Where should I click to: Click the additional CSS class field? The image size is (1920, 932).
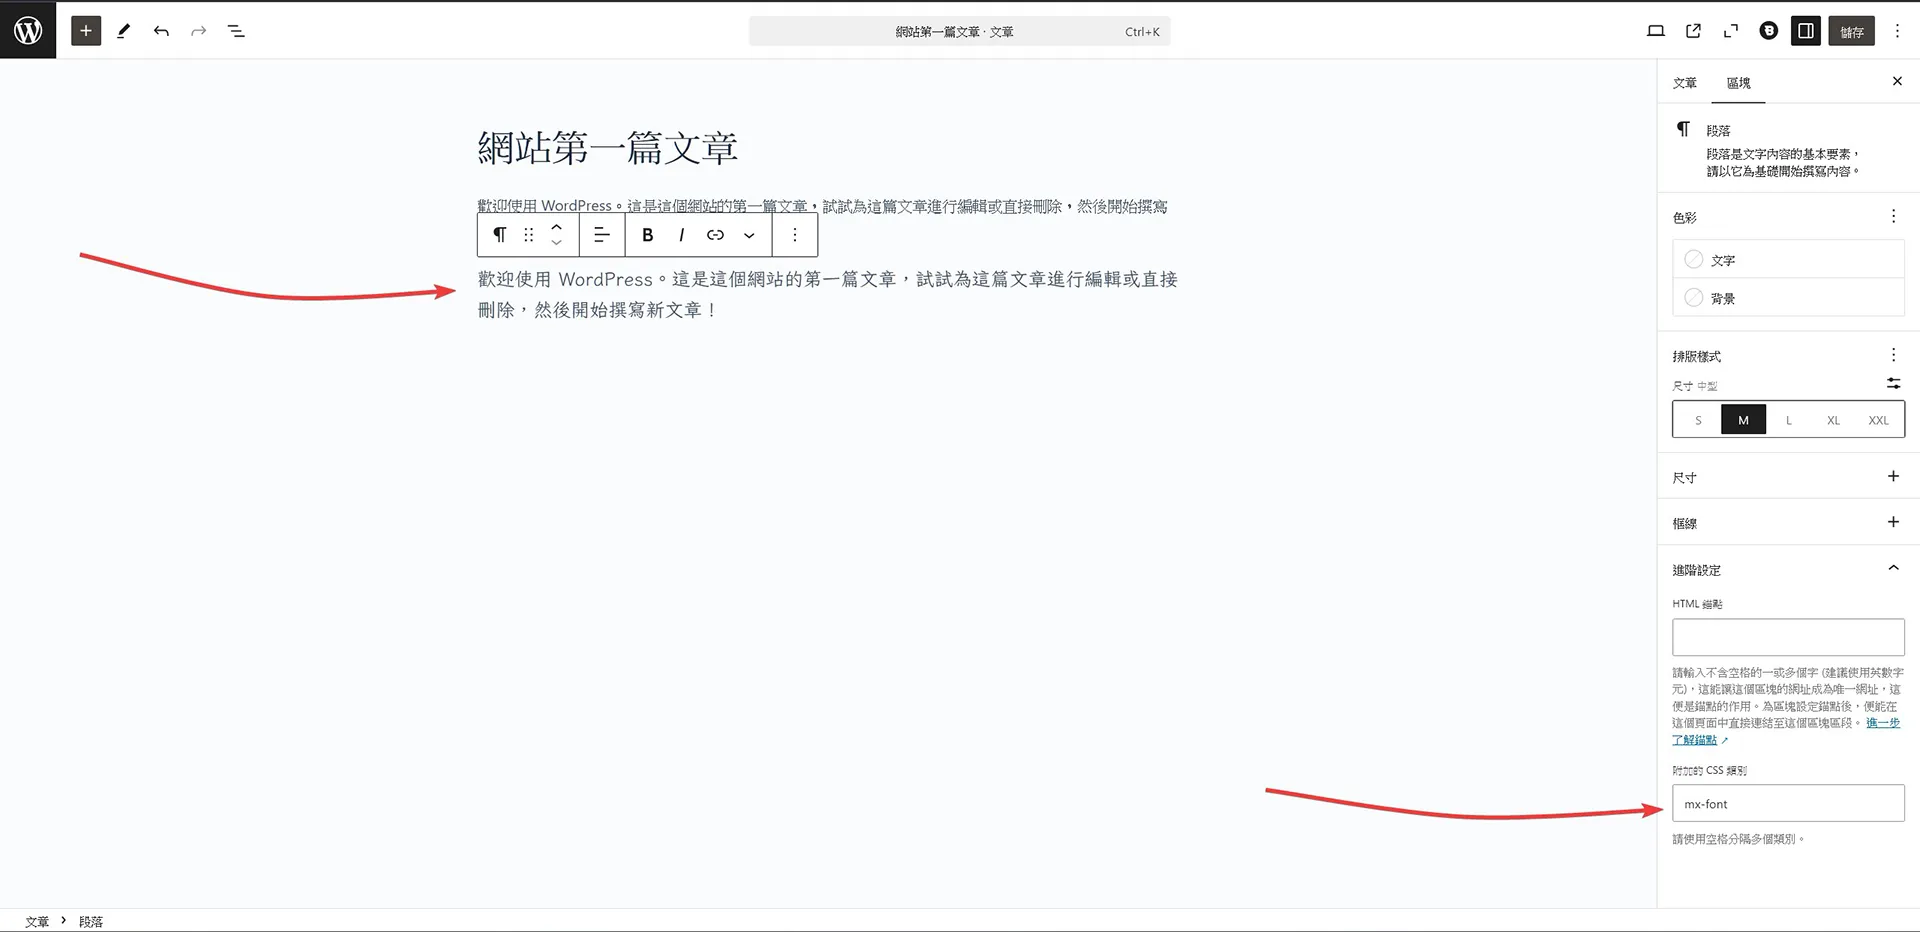1788,803
